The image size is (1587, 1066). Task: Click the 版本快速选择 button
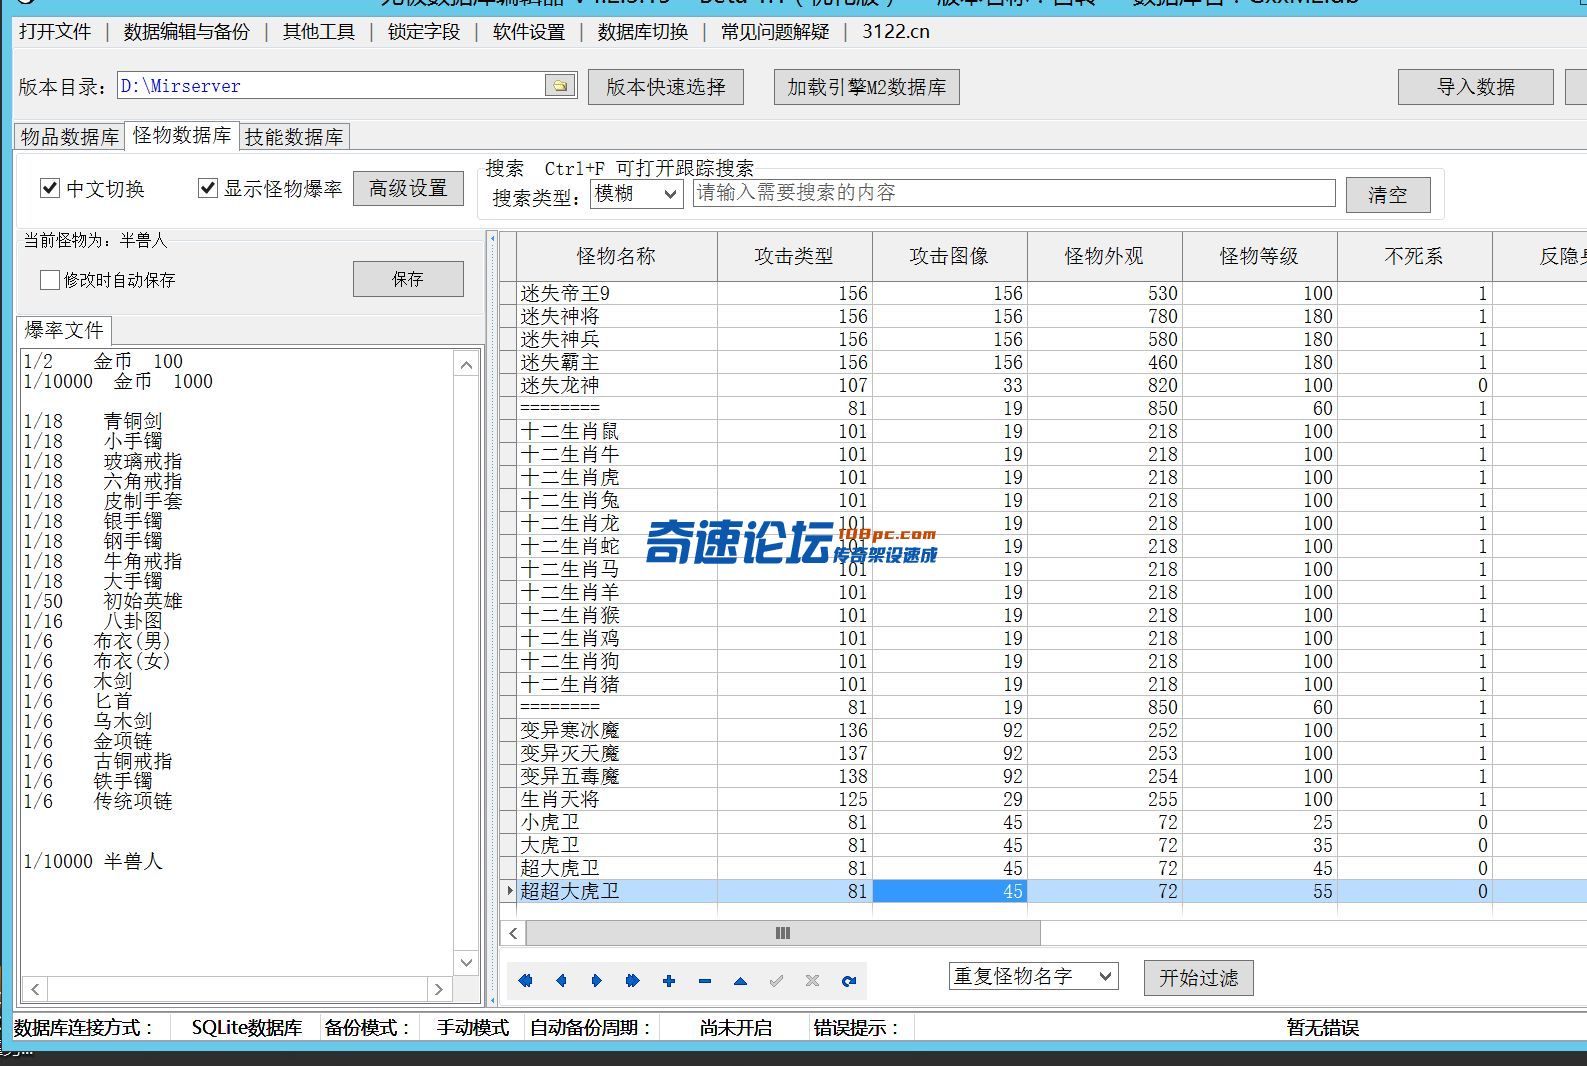pyautogui.click(x=666, y=87)
